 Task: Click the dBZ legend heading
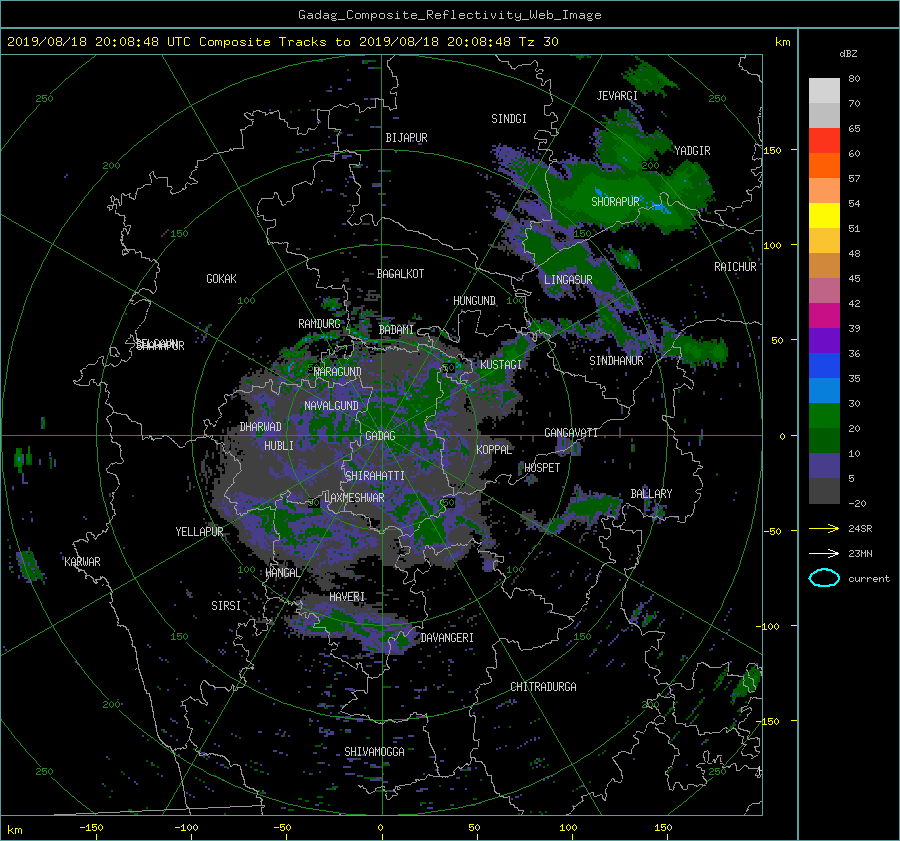(848, 53)
